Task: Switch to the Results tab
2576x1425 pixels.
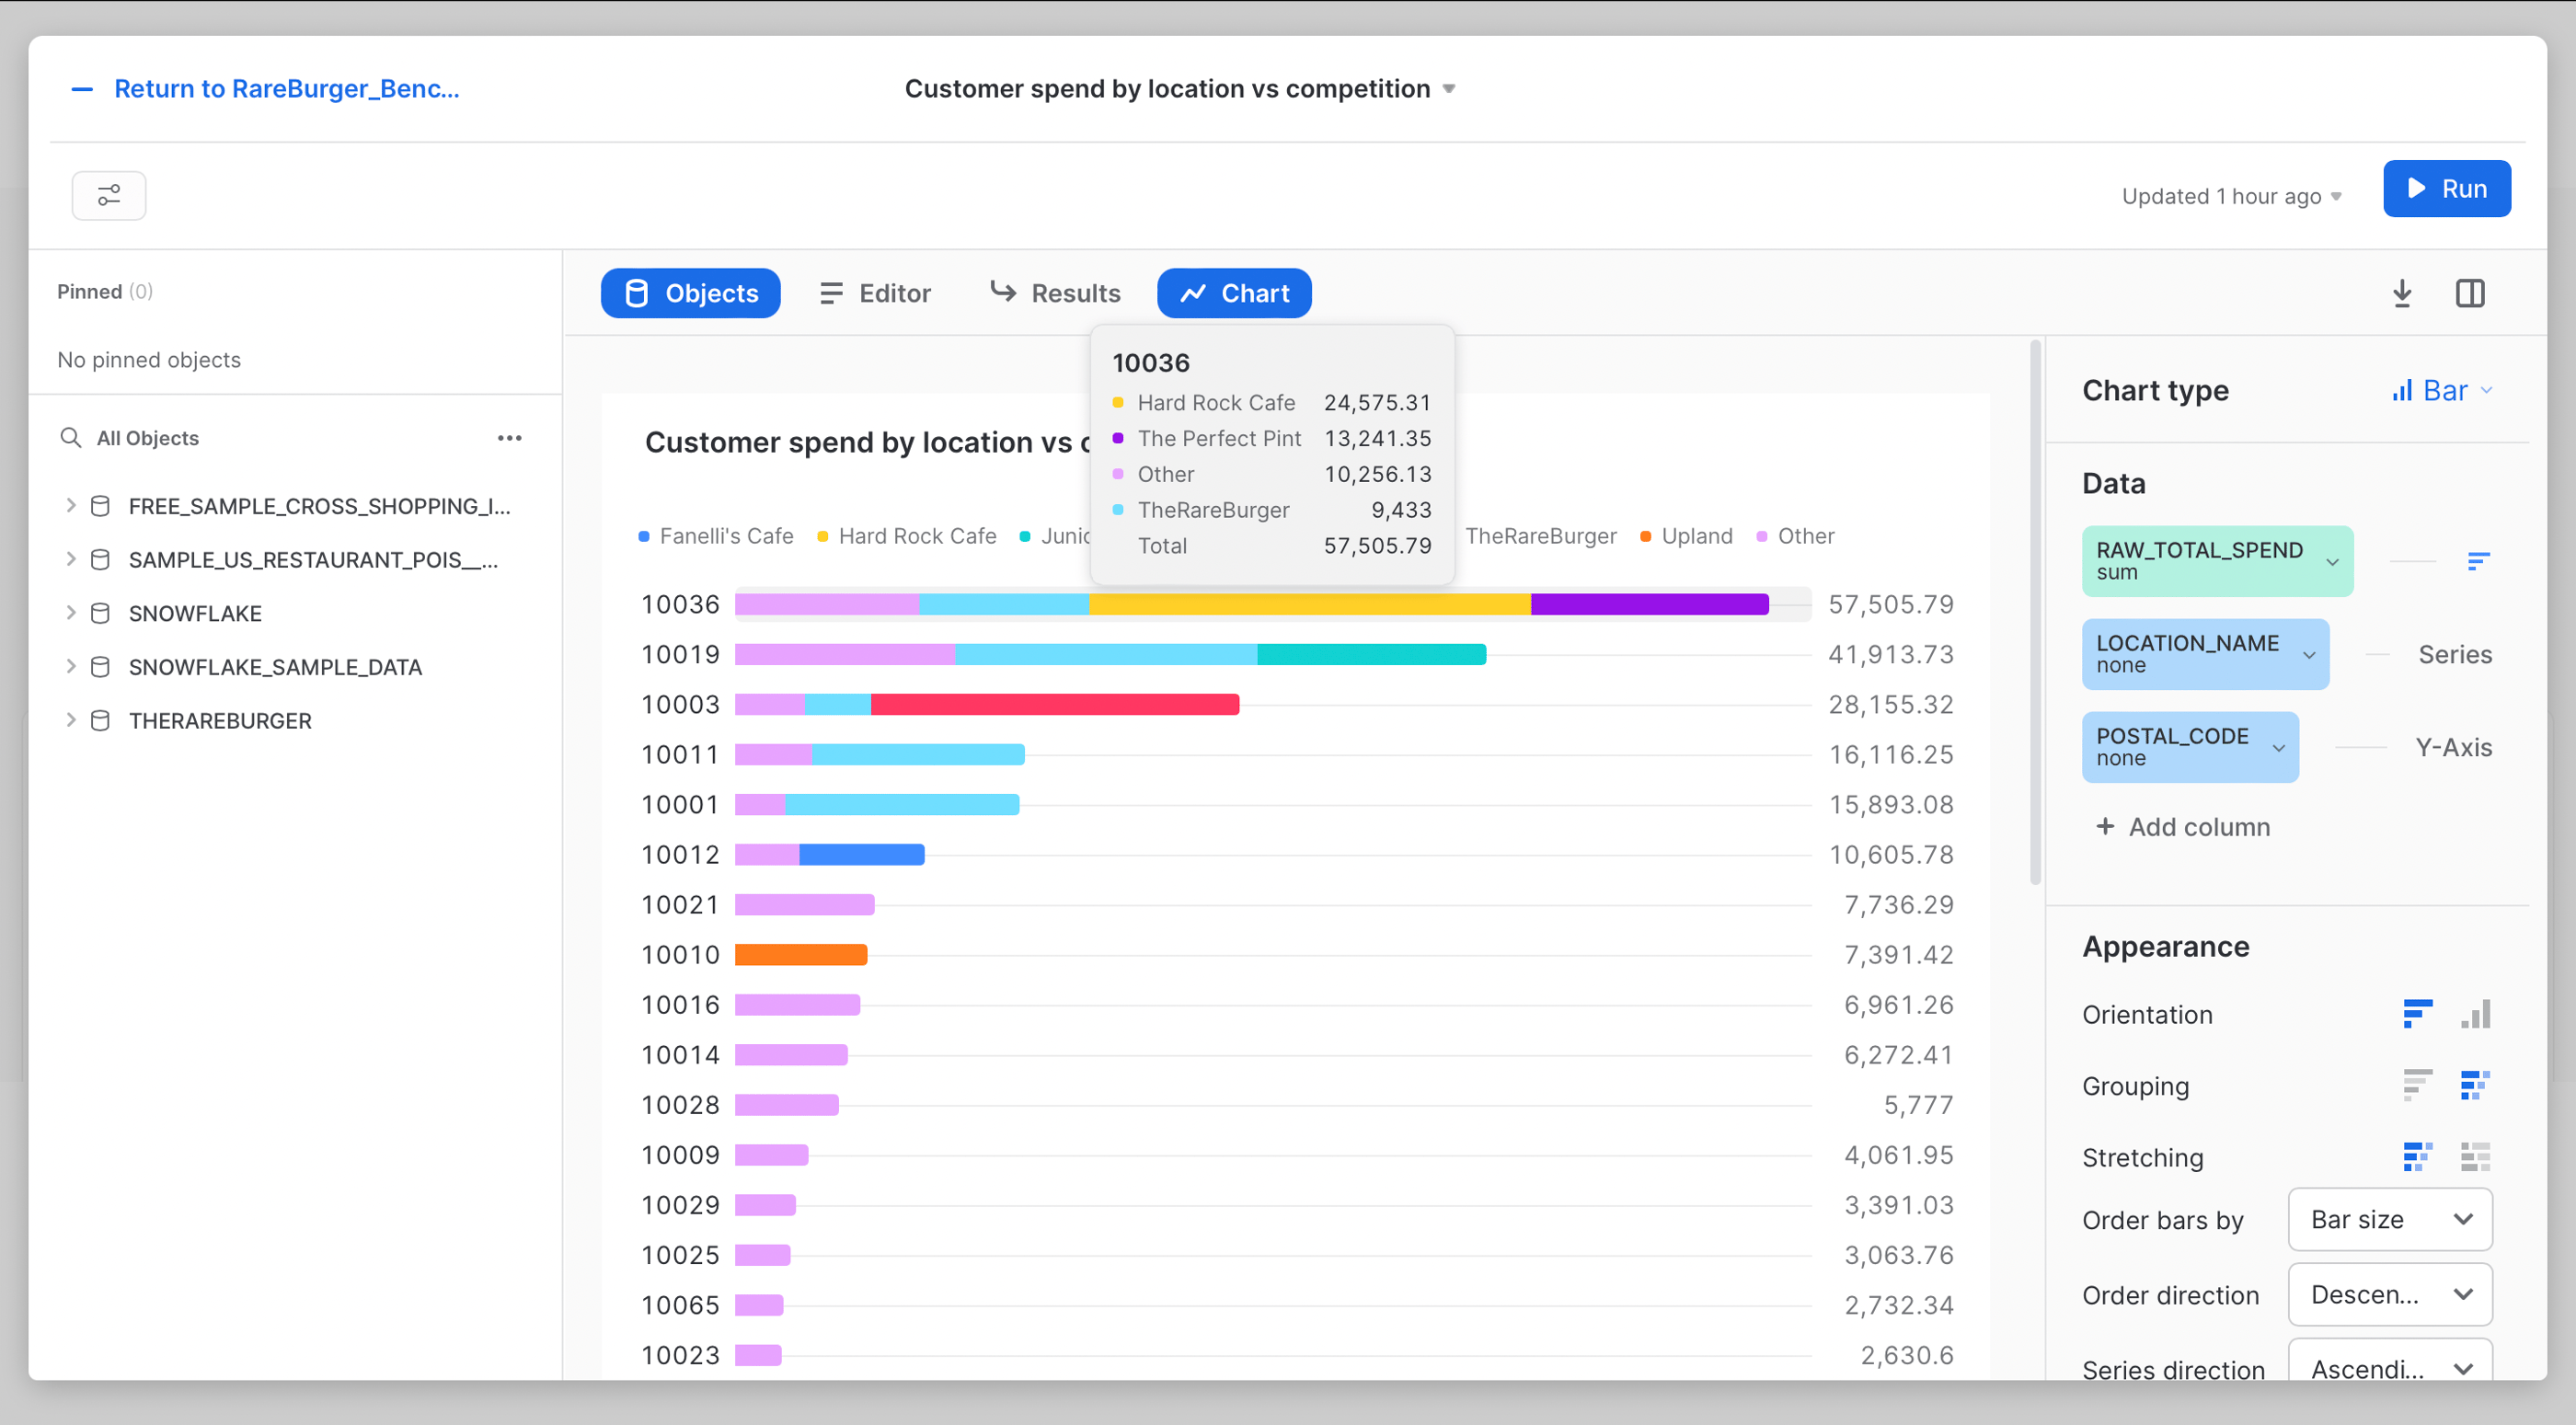Action: coord(1055,293)
